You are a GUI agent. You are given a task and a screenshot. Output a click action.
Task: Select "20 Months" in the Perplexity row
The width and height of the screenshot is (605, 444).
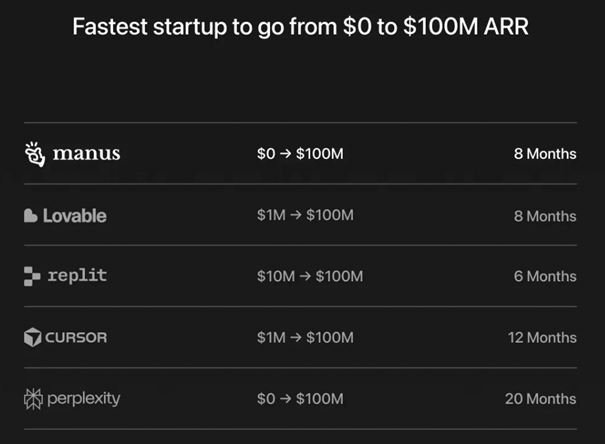[541, 399]
